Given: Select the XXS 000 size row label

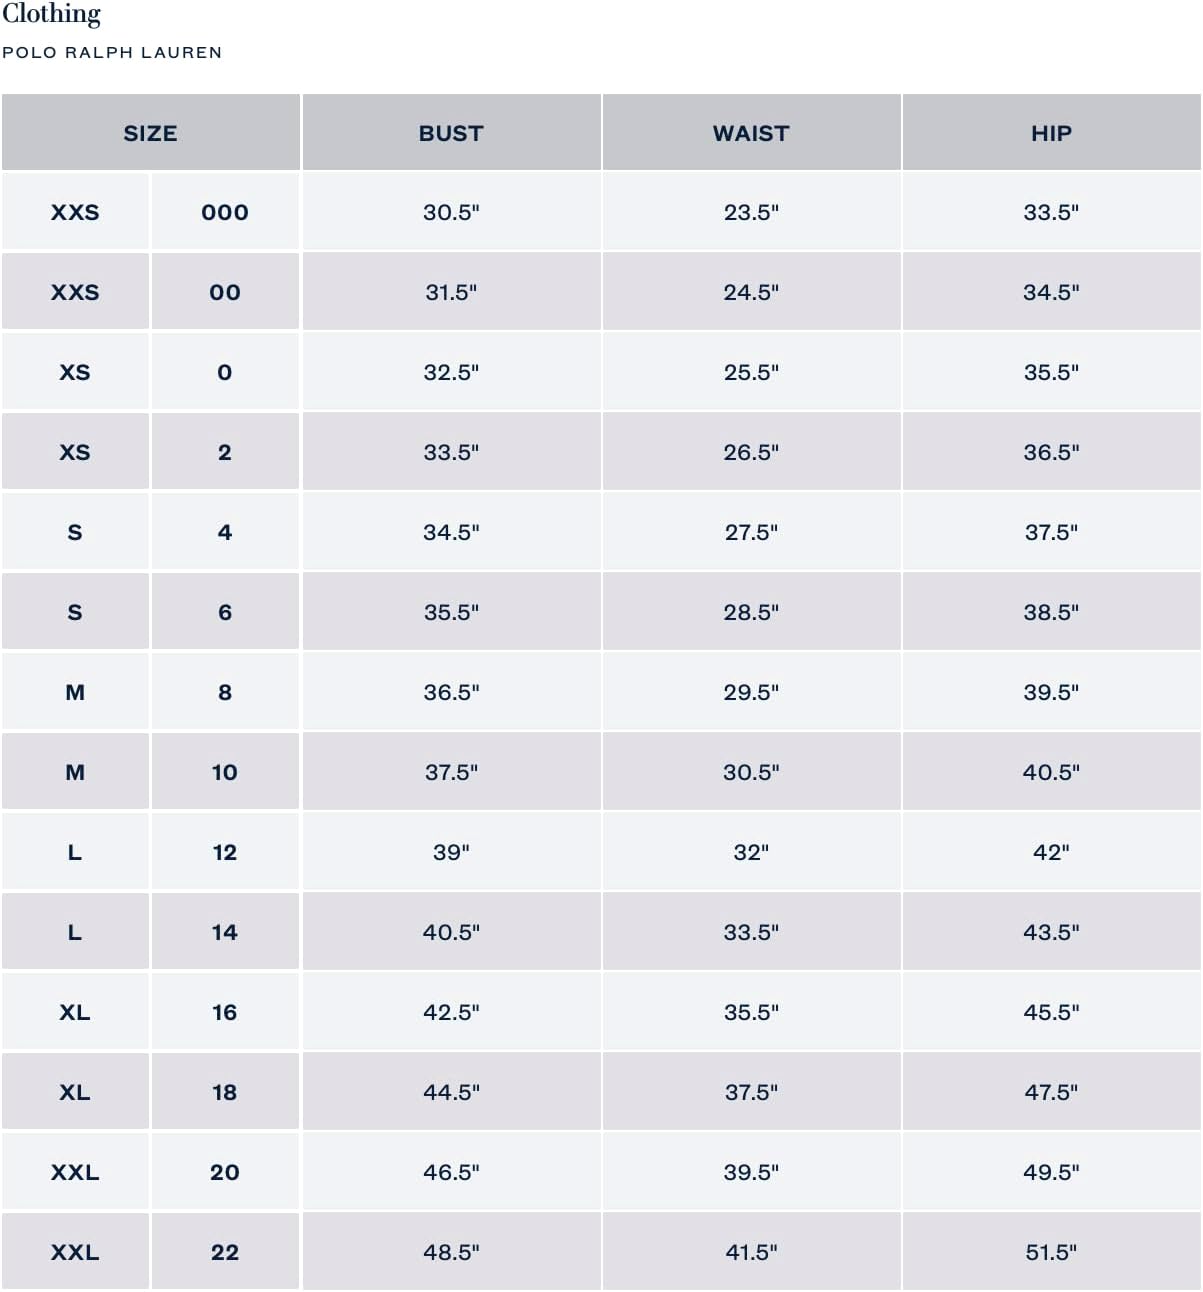Looking at the screenshot, I should [75, 212].
